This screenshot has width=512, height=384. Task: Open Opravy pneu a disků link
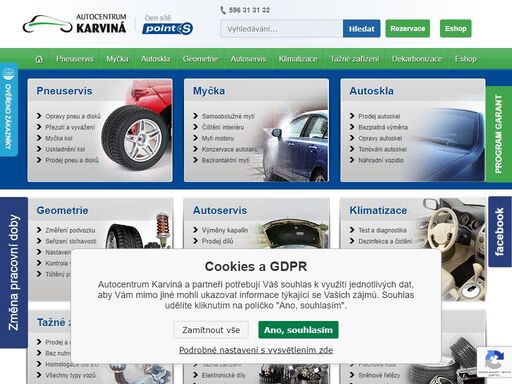tap(73, 116)
